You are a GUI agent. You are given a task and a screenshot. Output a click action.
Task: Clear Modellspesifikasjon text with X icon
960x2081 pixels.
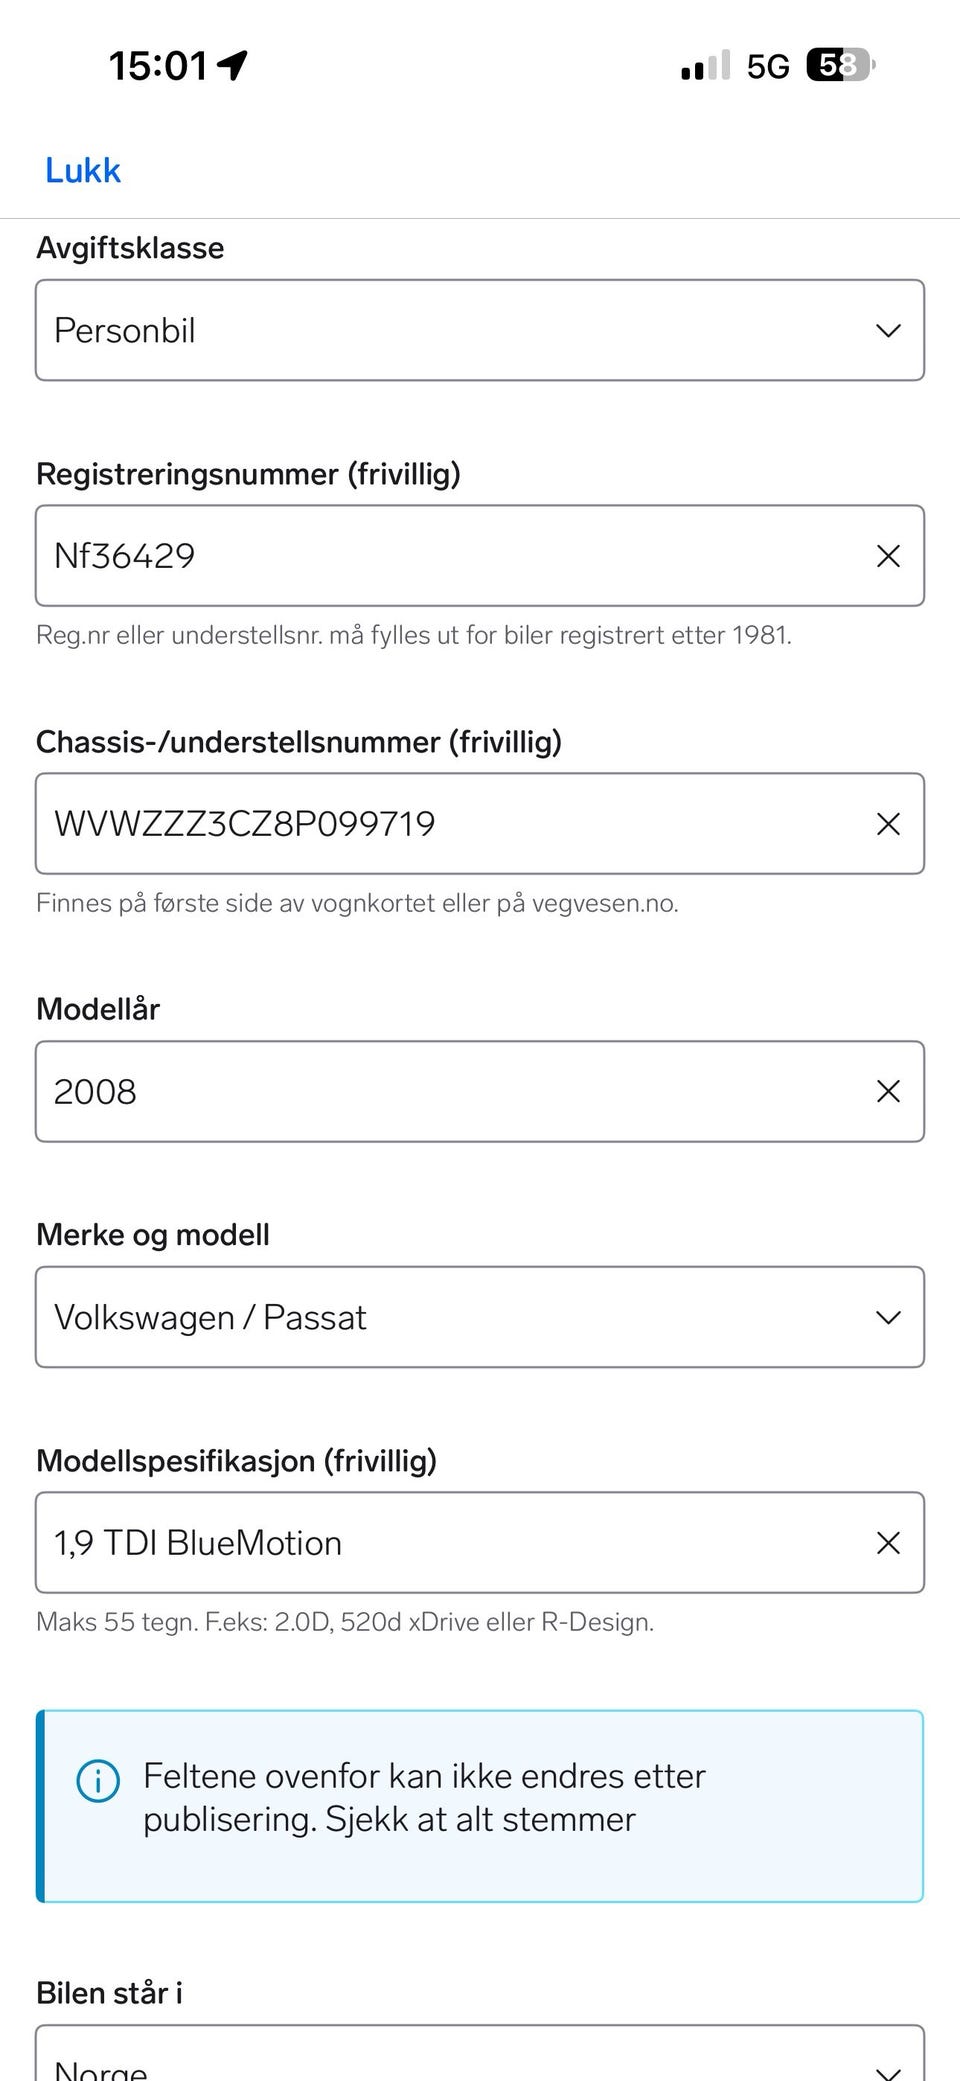click(x=888, y=1543)
